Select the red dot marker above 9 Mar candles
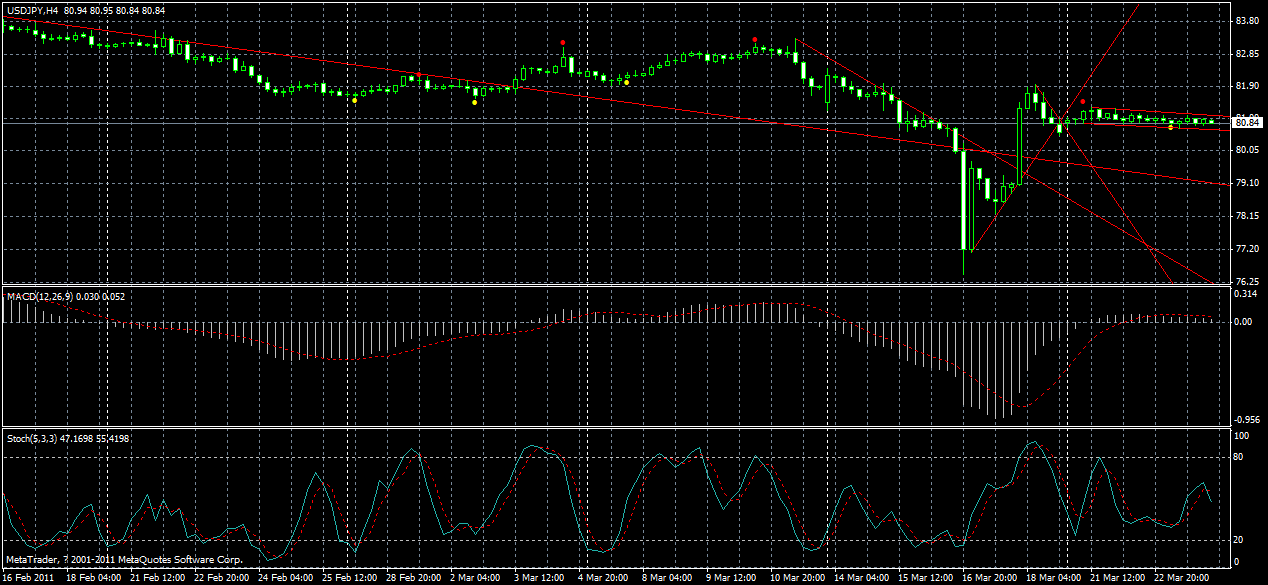The image size is (1268, 585). click(755, 40)
